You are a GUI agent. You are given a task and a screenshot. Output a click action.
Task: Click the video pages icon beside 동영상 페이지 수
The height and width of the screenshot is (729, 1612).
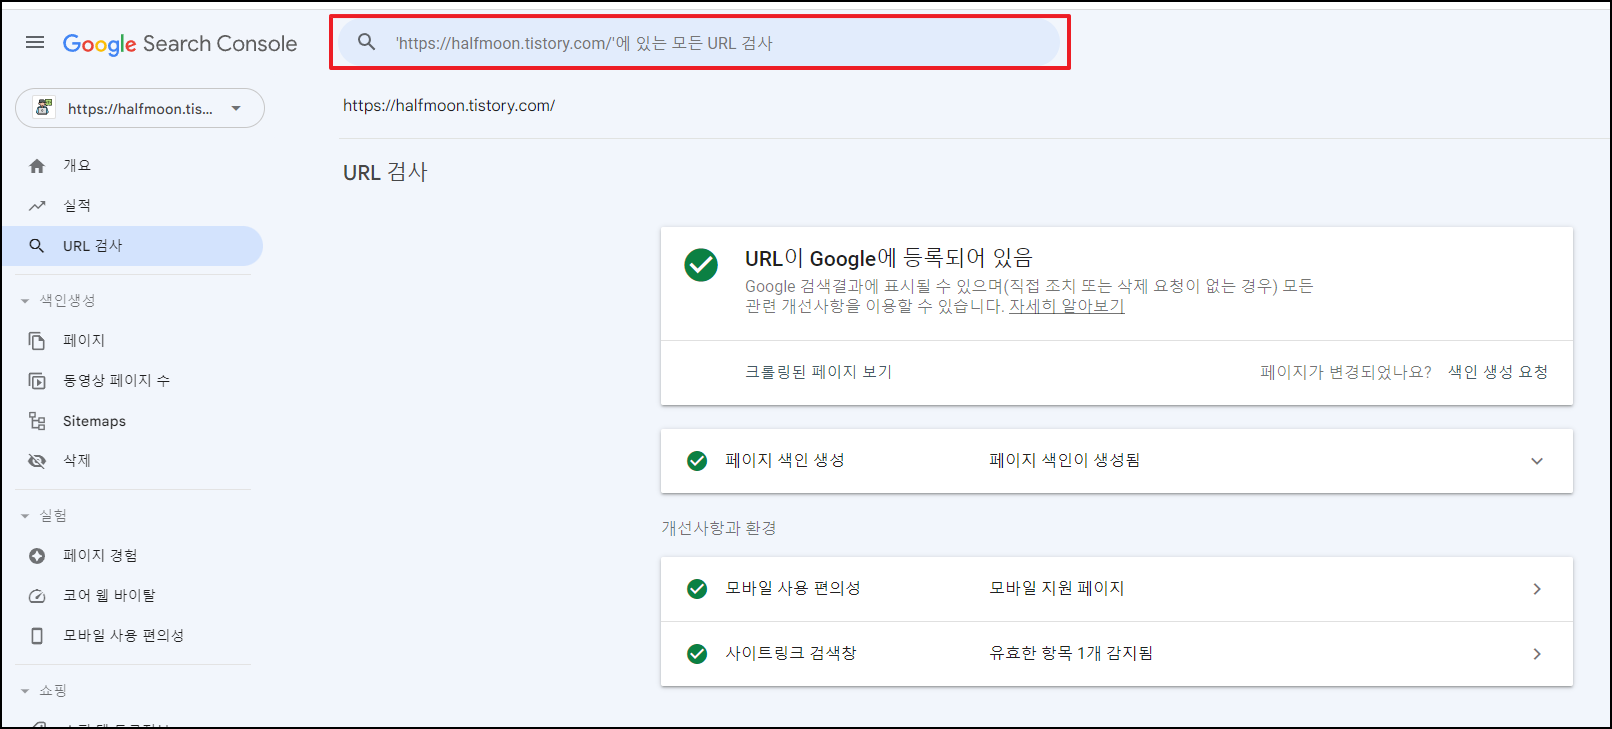(37, 381)
